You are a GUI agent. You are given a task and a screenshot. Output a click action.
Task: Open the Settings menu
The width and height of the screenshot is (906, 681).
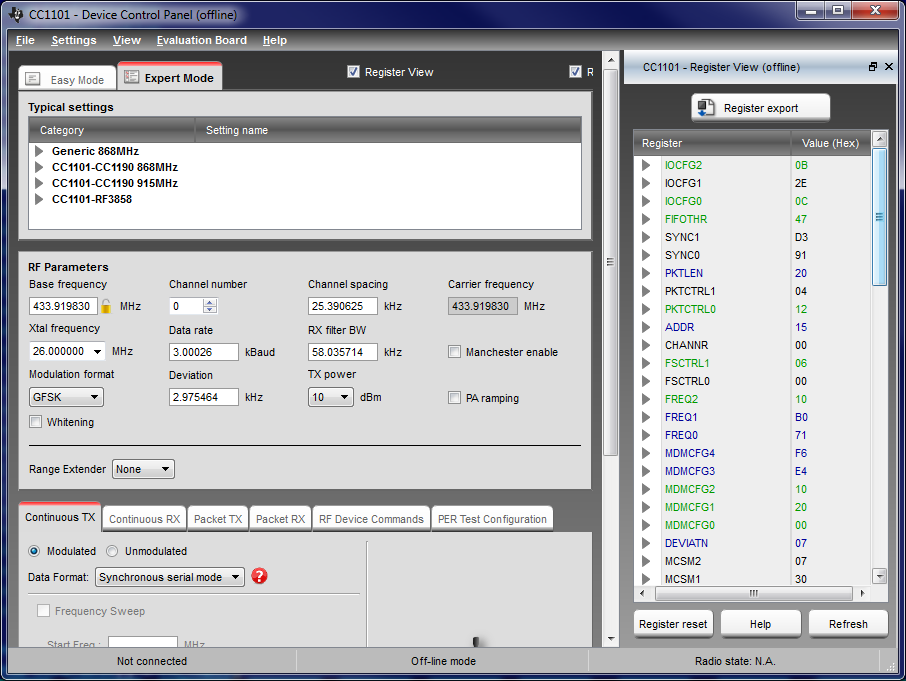click(73, 40)
